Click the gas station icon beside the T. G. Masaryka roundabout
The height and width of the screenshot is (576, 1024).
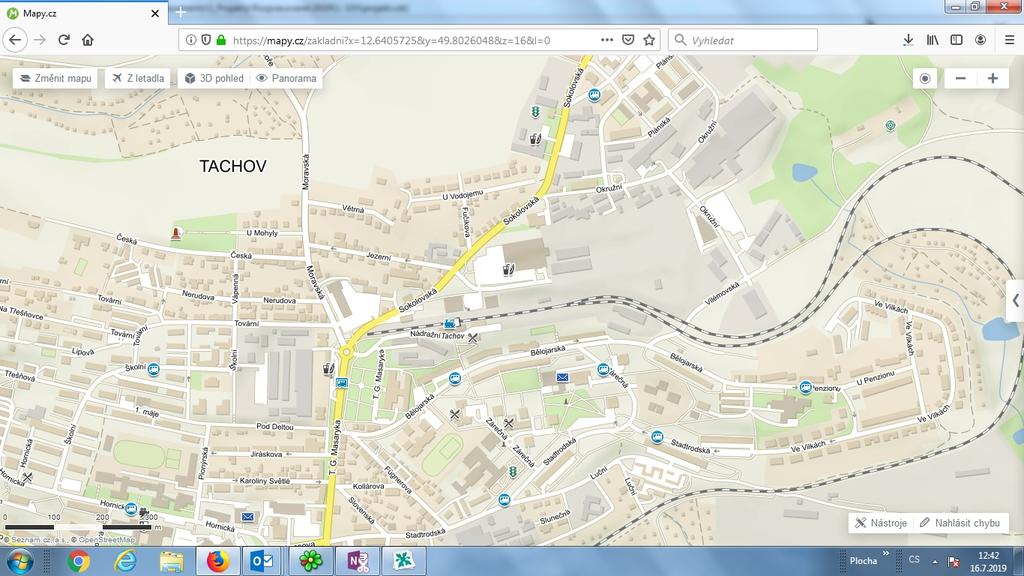[329, 369]
